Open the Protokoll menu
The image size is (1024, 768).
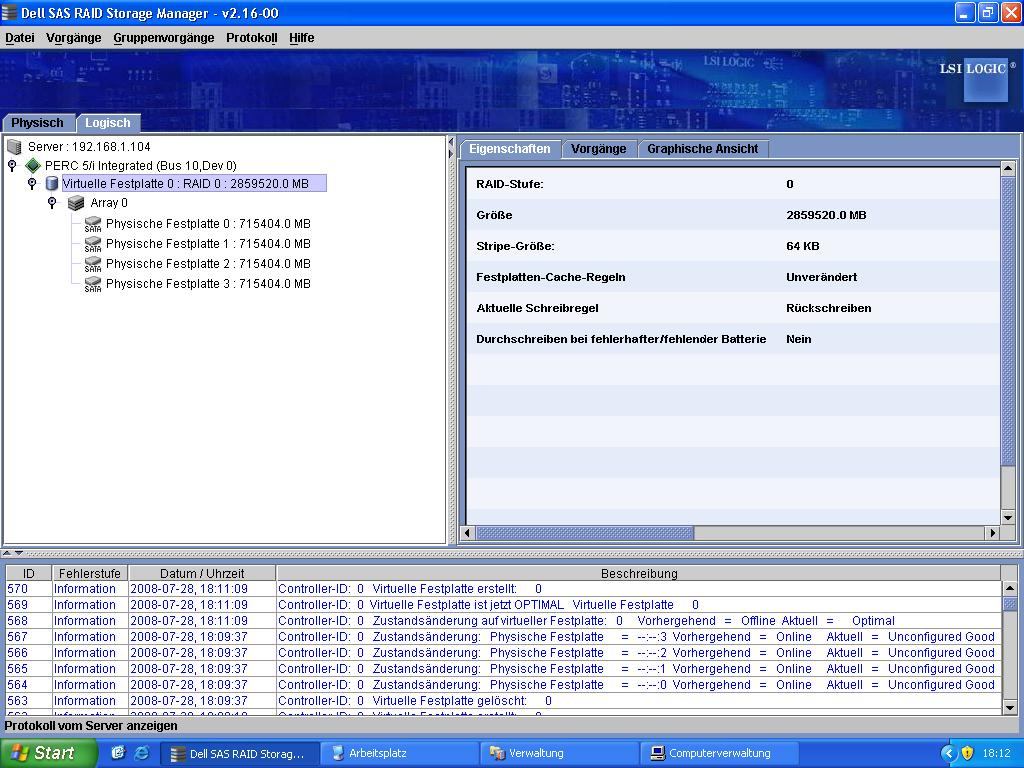[251, 38]
